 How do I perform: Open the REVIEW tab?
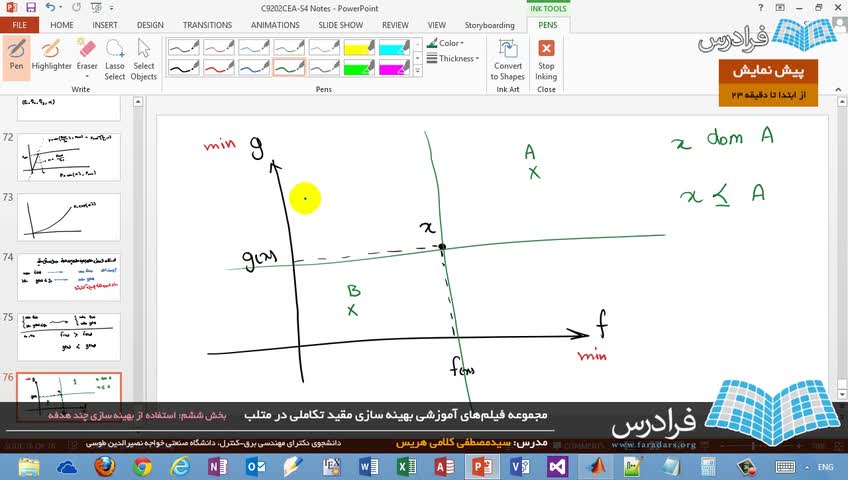(395, 25)
